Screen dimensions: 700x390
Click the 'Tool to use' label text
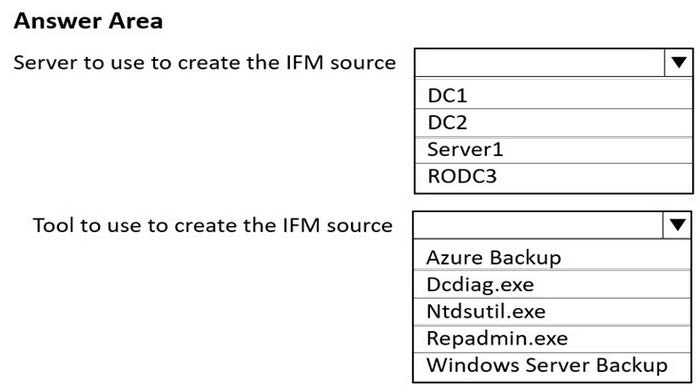pyautogui.click(x=212, y=225)
